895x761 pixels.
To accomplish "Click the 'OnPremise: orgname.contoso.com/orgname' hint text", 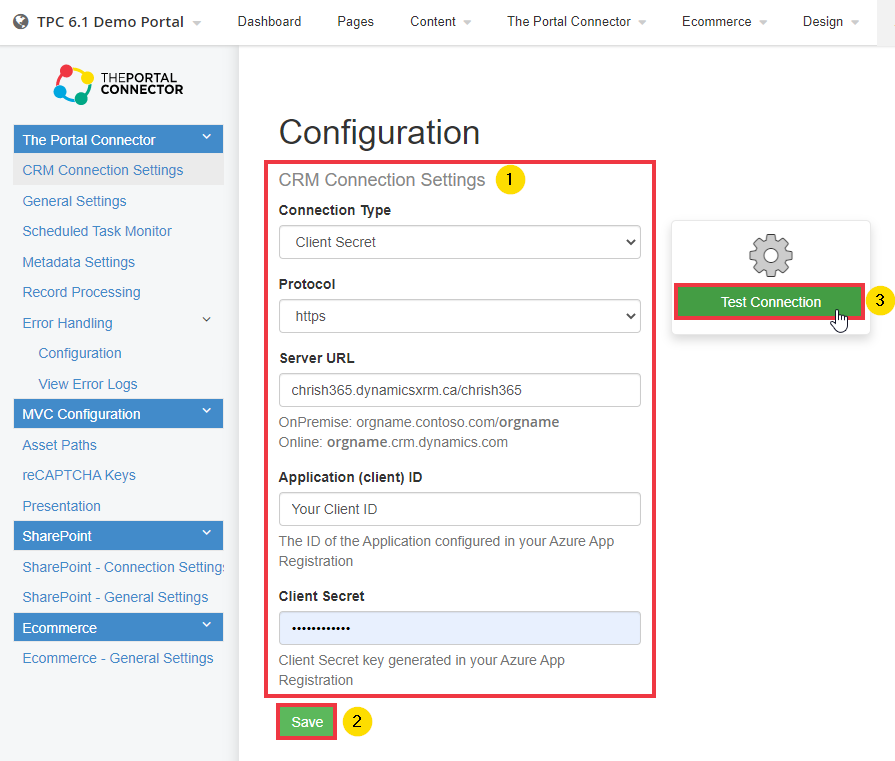I will pos(419,422).
